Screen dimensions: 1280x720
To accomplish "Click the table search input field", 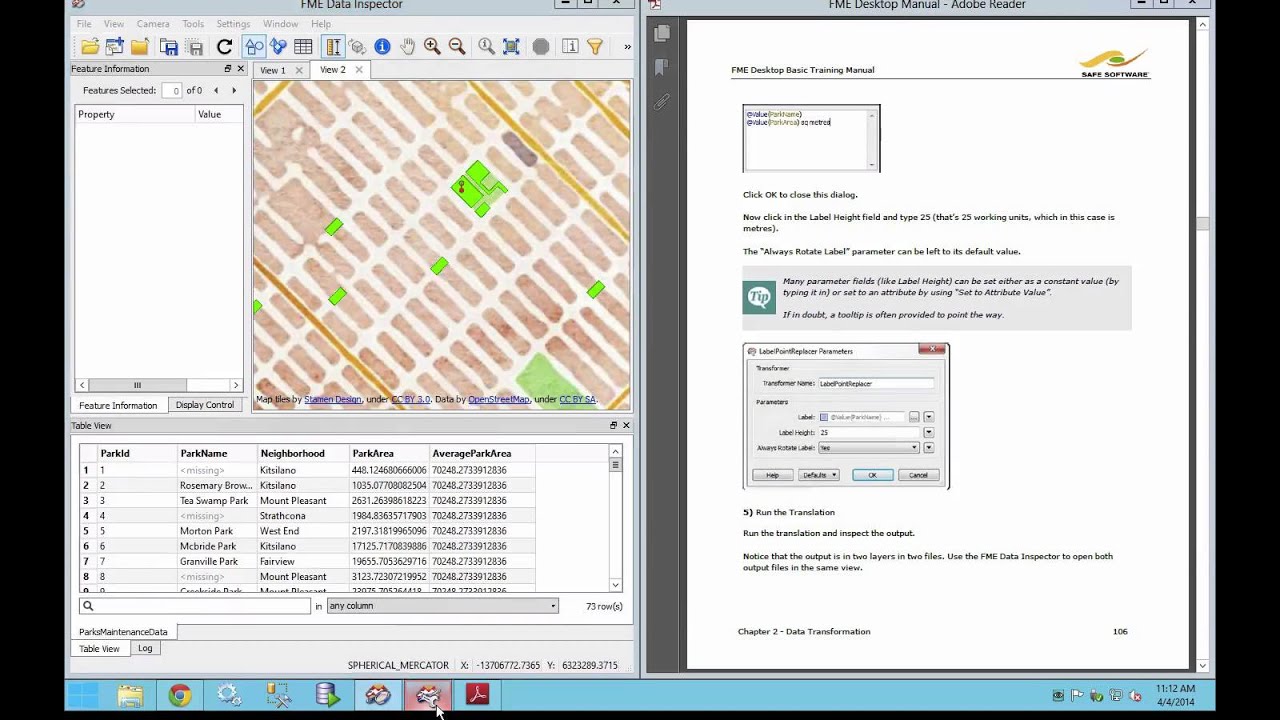I will (x=195, y=606).
